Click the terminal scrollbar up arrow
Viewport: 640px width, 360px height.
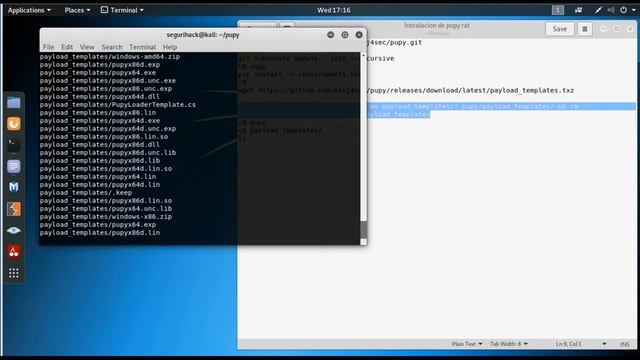363,55
